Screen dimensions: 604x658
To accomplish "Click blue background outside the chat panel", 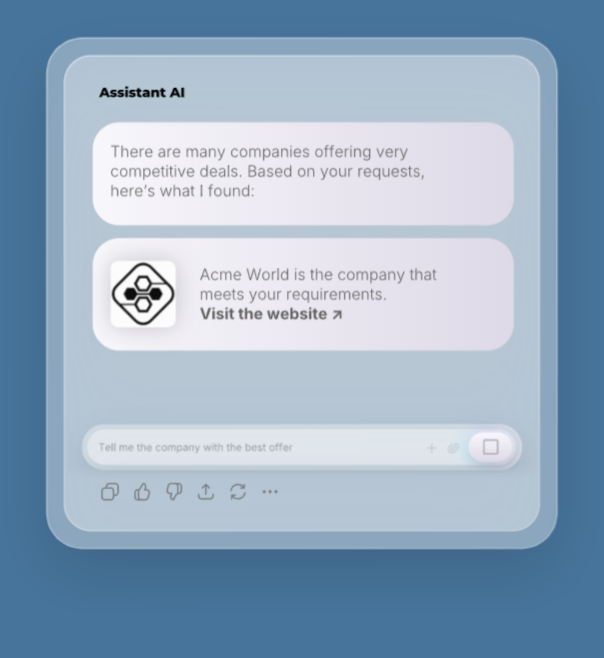I will click(302, 604).
